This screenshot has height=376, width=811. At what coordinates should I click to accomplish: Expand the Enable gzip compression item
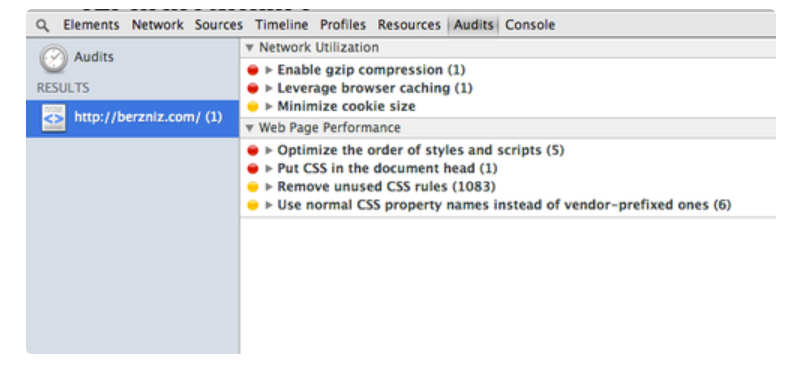(268, 70)
